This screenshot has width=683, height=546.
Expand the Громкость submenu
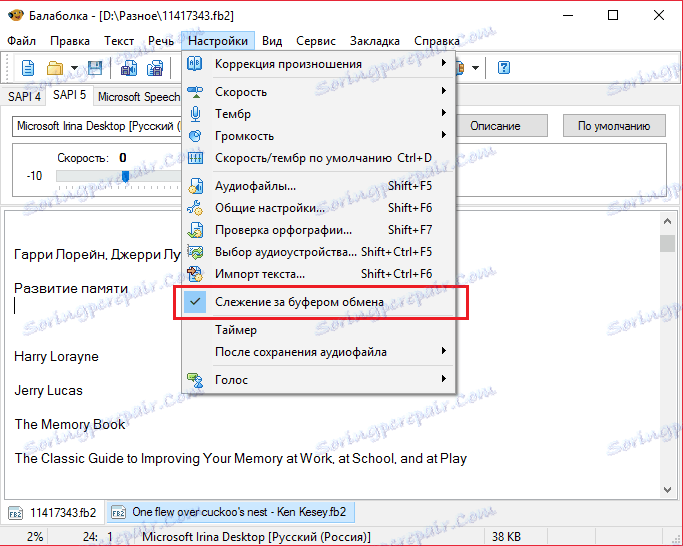pyautogui.click(x=443, y=135)
